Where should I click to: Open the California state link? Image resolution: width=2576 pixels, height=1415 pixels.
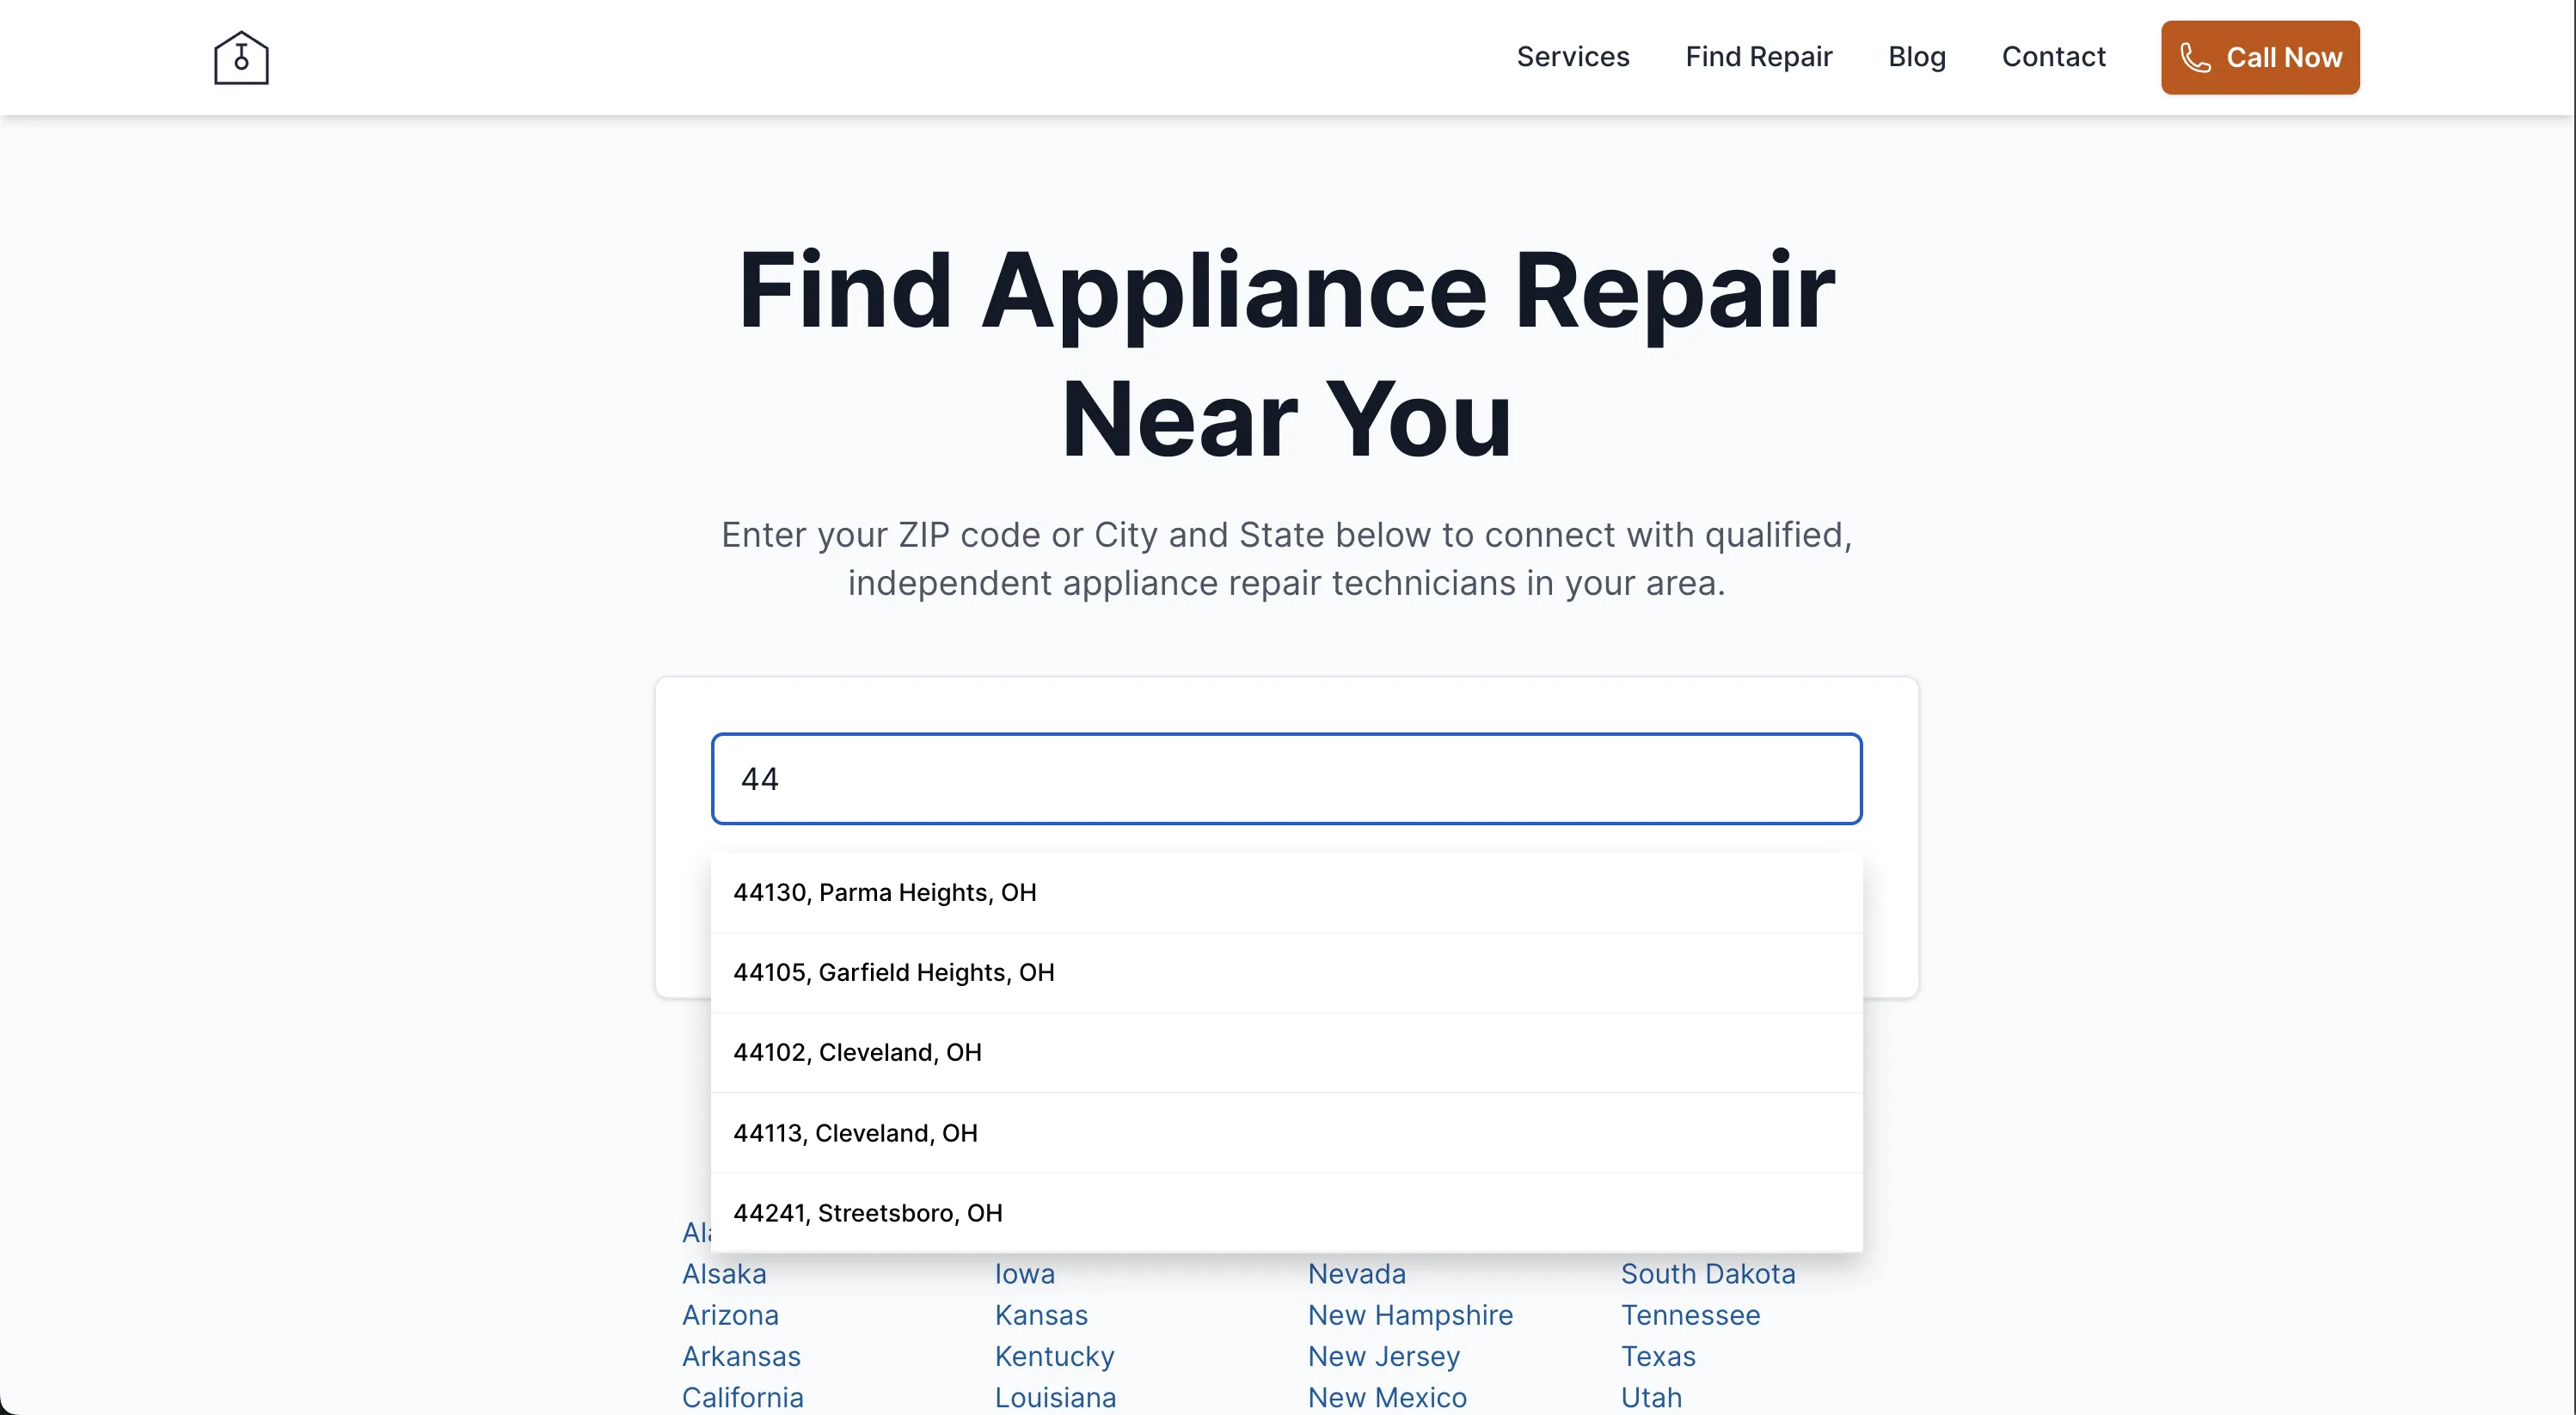tap(743, 1397)
